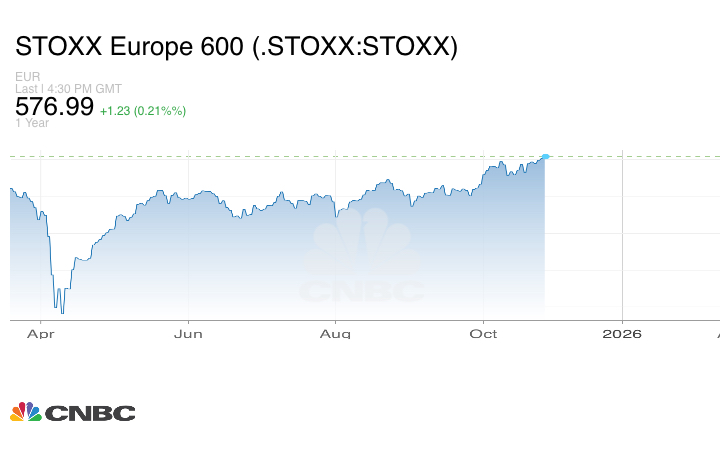Select the Apr label on the x-axis
This screenshot has height=450, width=720.
(x=40, y=333)
